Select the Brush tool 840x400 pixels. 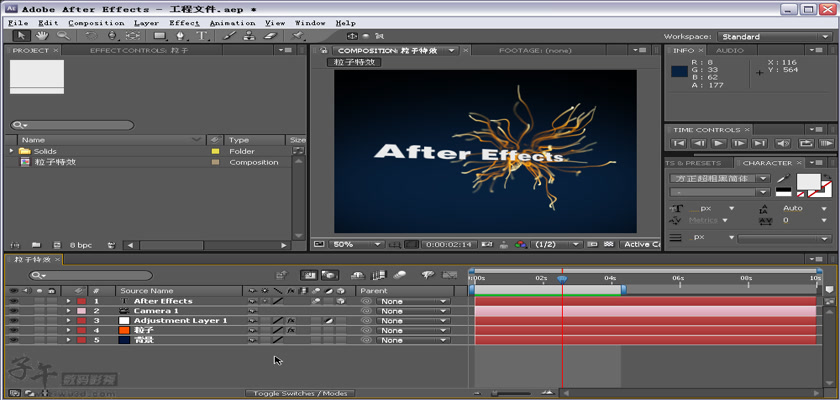[228, 36]
